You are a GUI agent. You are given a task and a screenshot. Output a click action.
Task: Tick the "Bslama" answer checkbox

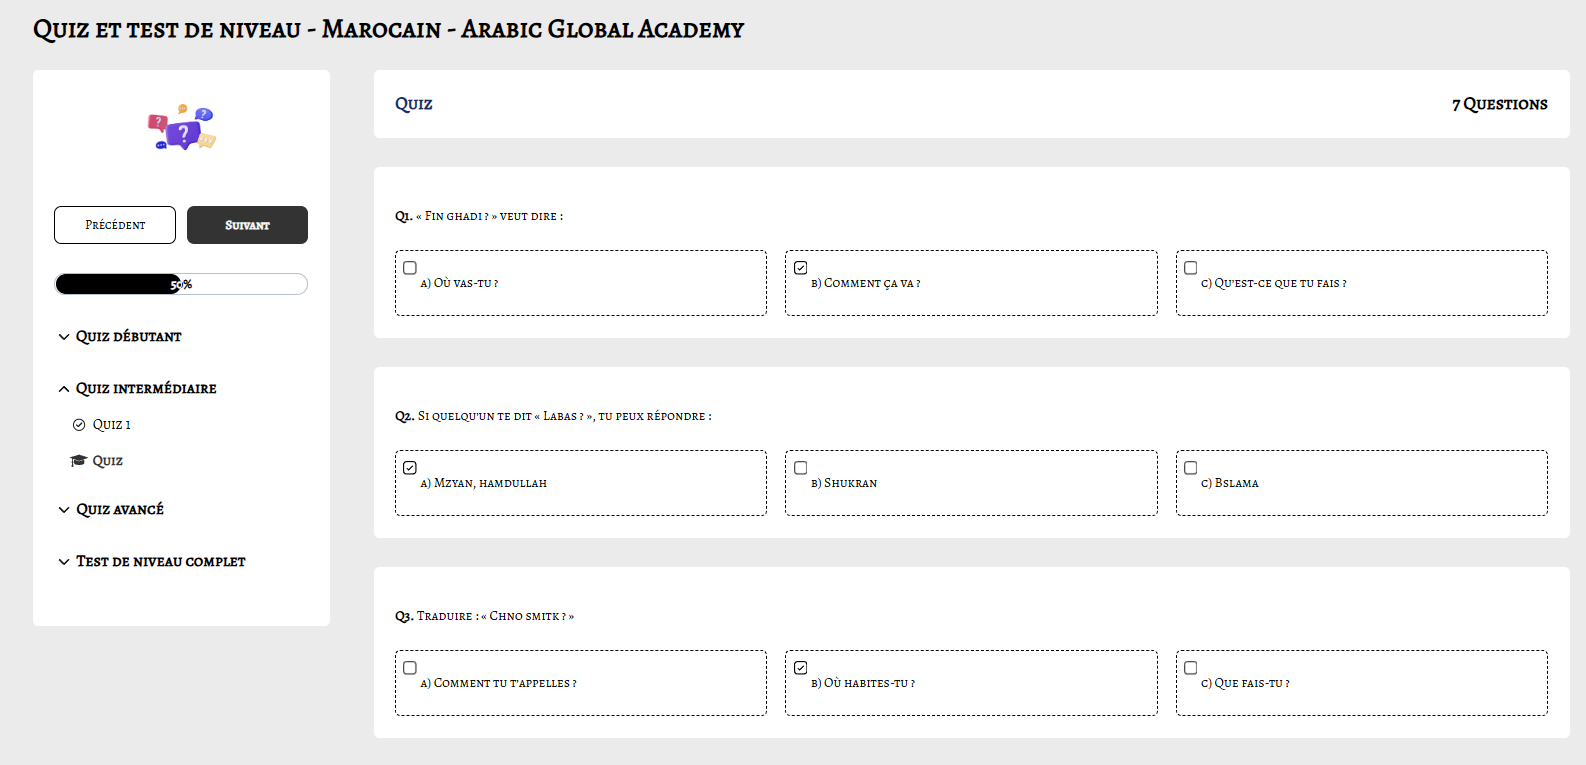click(1191, 468)
